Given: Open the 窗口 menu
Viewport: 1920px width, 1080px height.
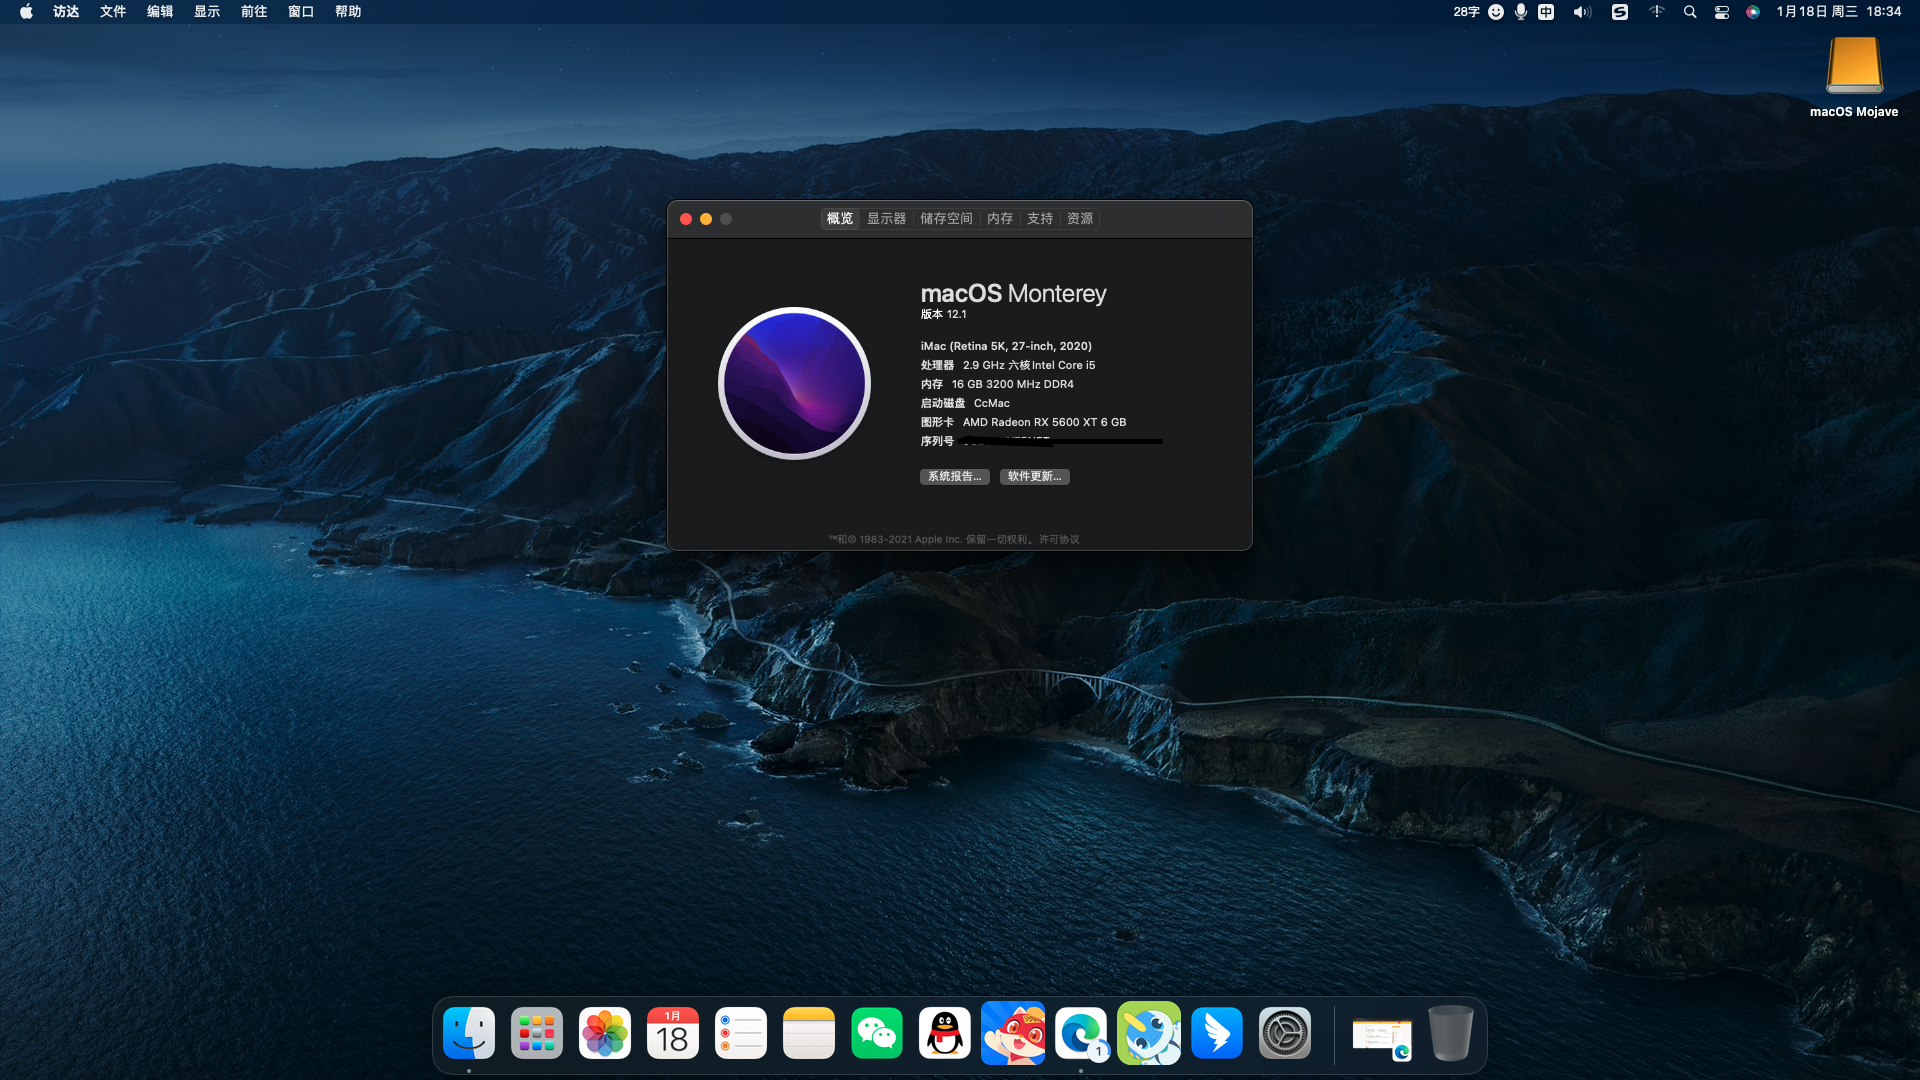Looking at the screenshot, I should [x=301, y=12].
